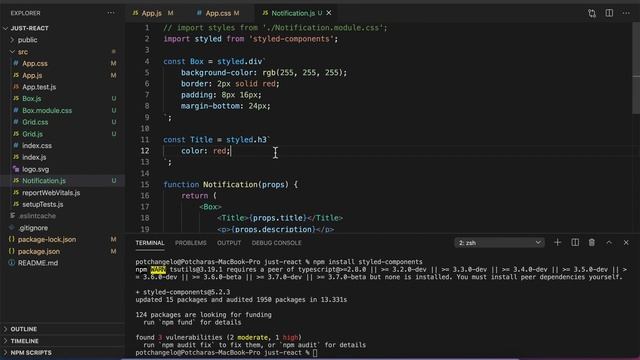Click the hash icon on the App.css tab

tap(199, 13)
